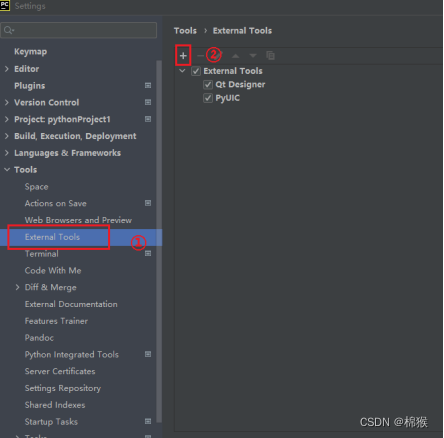Collapse the External Tools group tree
444x438 pixels.
(x=182, y=71)
